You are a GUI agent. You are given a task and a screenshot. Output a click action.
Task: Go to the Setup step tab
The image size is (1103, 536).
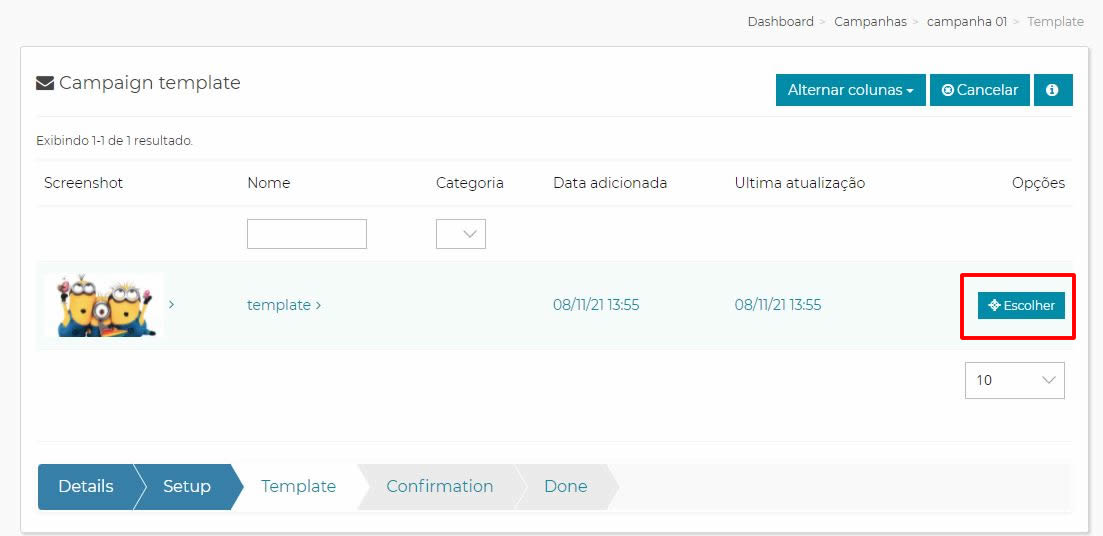click(x=187, y=486)
